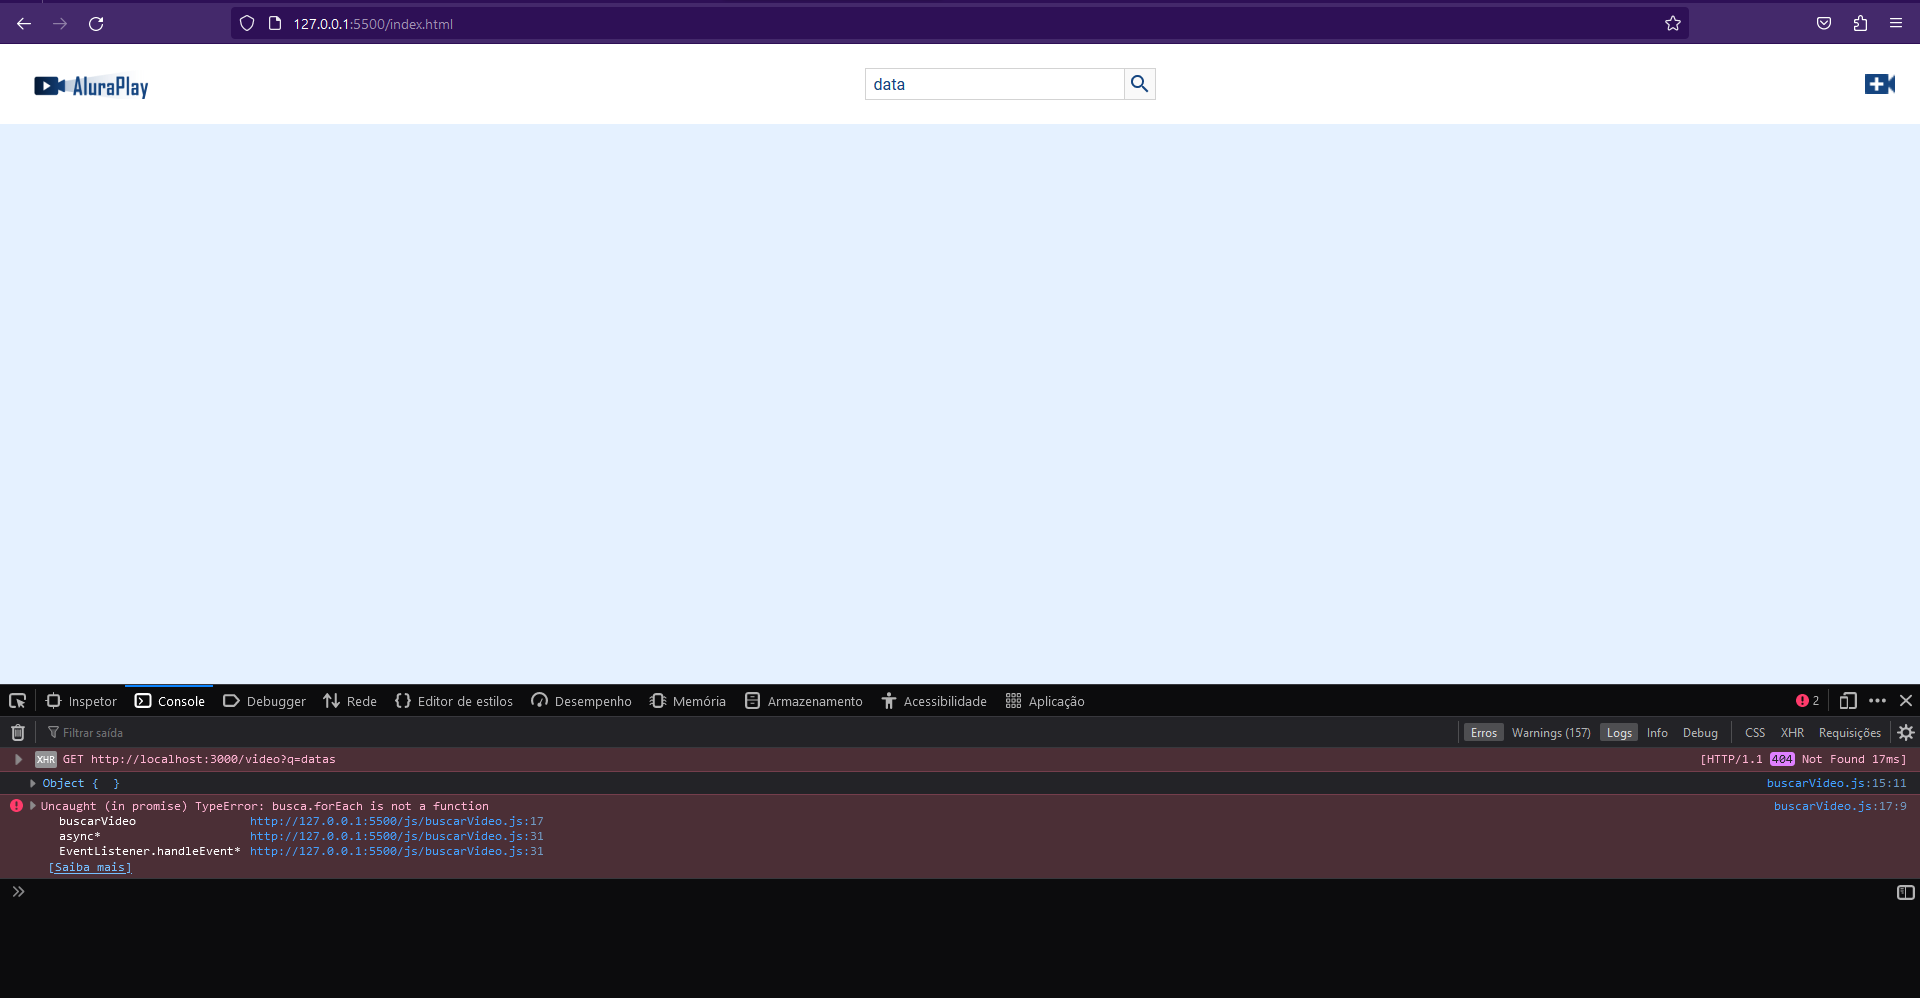Reload the current page
Screen dimensions: 1920x998
click(96, 23)
